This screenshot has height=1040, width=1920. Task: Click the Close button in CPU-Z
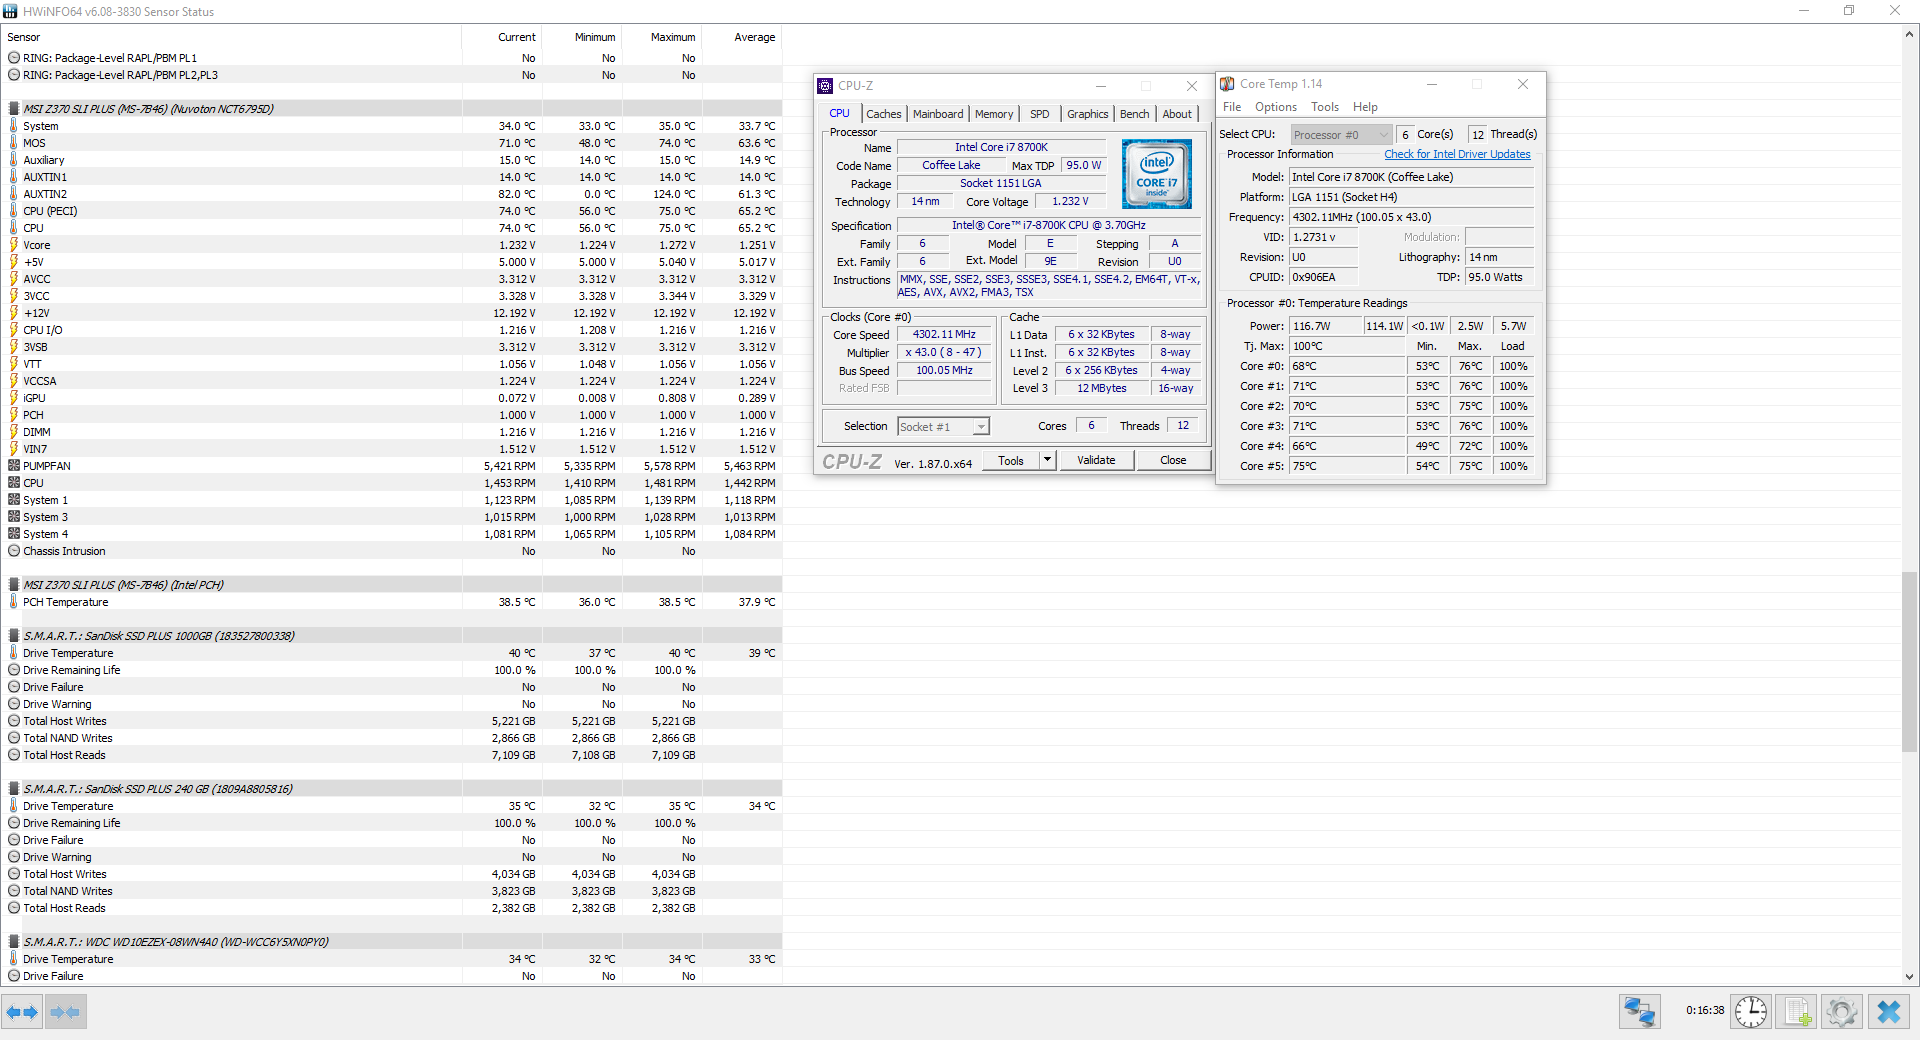(1173, 460)
